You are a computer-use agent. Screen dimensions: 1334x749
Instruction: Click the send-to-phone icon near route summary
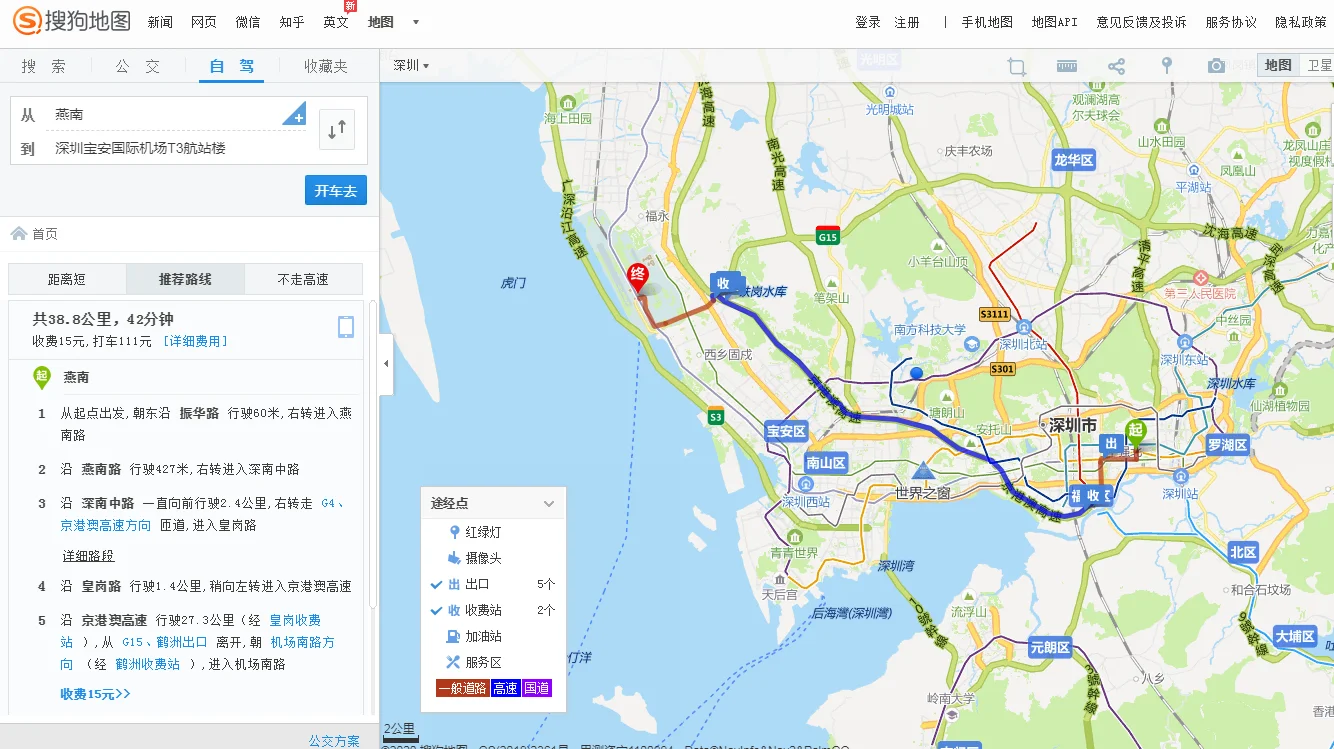click(x=346, y=327)
